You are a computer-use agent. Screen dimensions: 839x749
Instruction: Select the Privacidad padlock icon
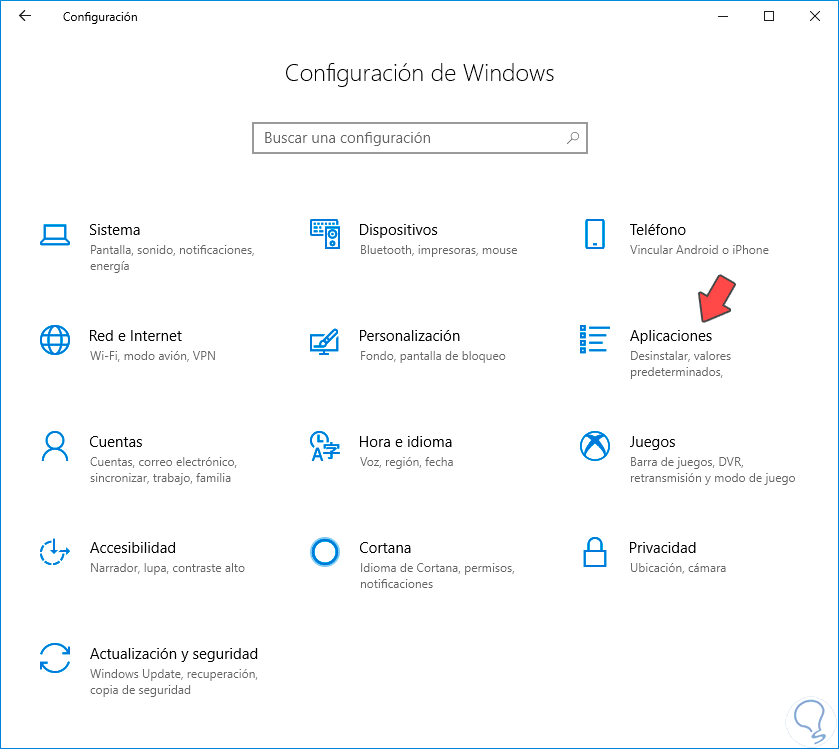click(595, 552)
